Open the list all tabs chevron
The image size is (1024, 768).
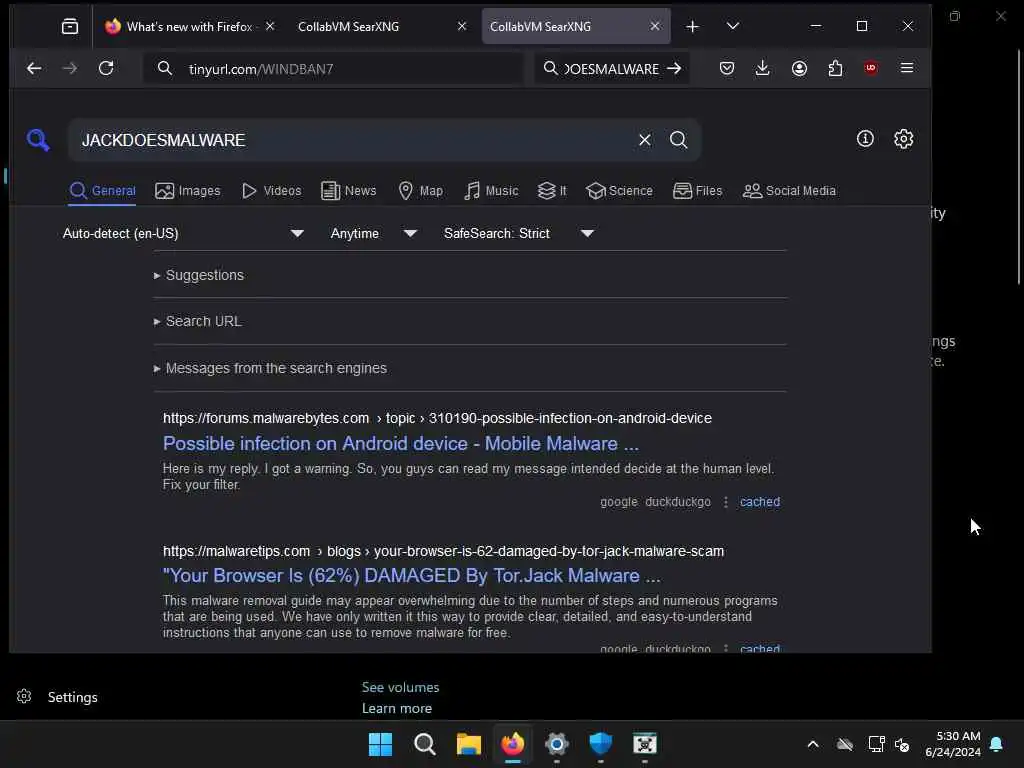pos(733,26)
